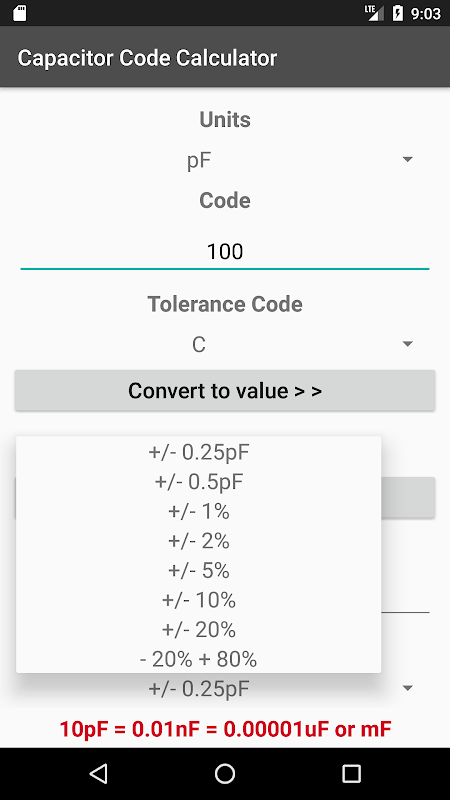Select +/- 0.25pF from the list

click(198, 452)
